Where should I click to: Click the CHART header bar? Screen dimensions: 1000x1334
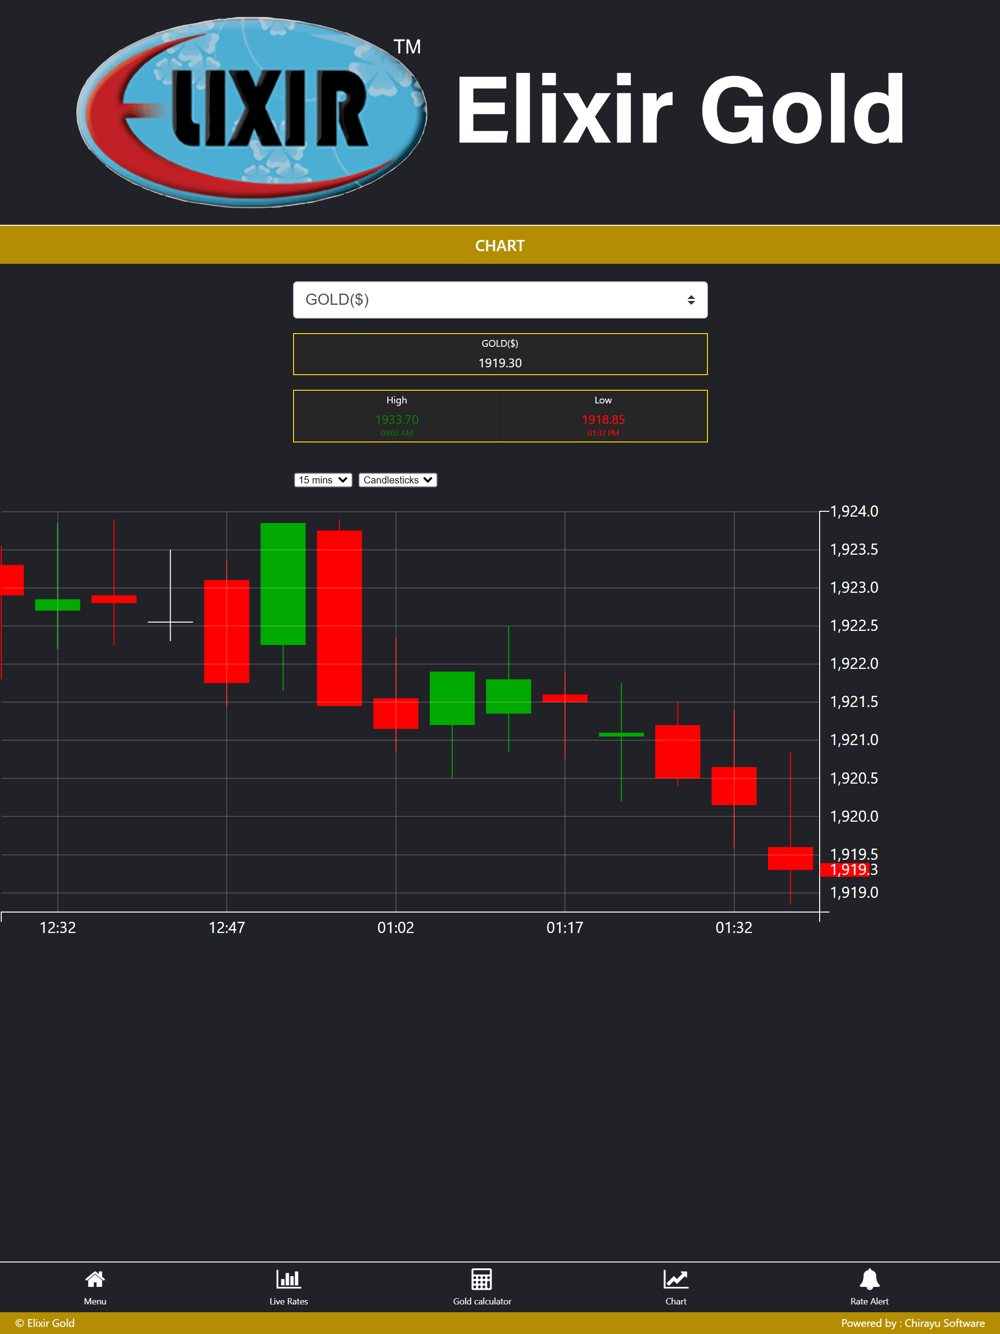(x=500, y=245)
